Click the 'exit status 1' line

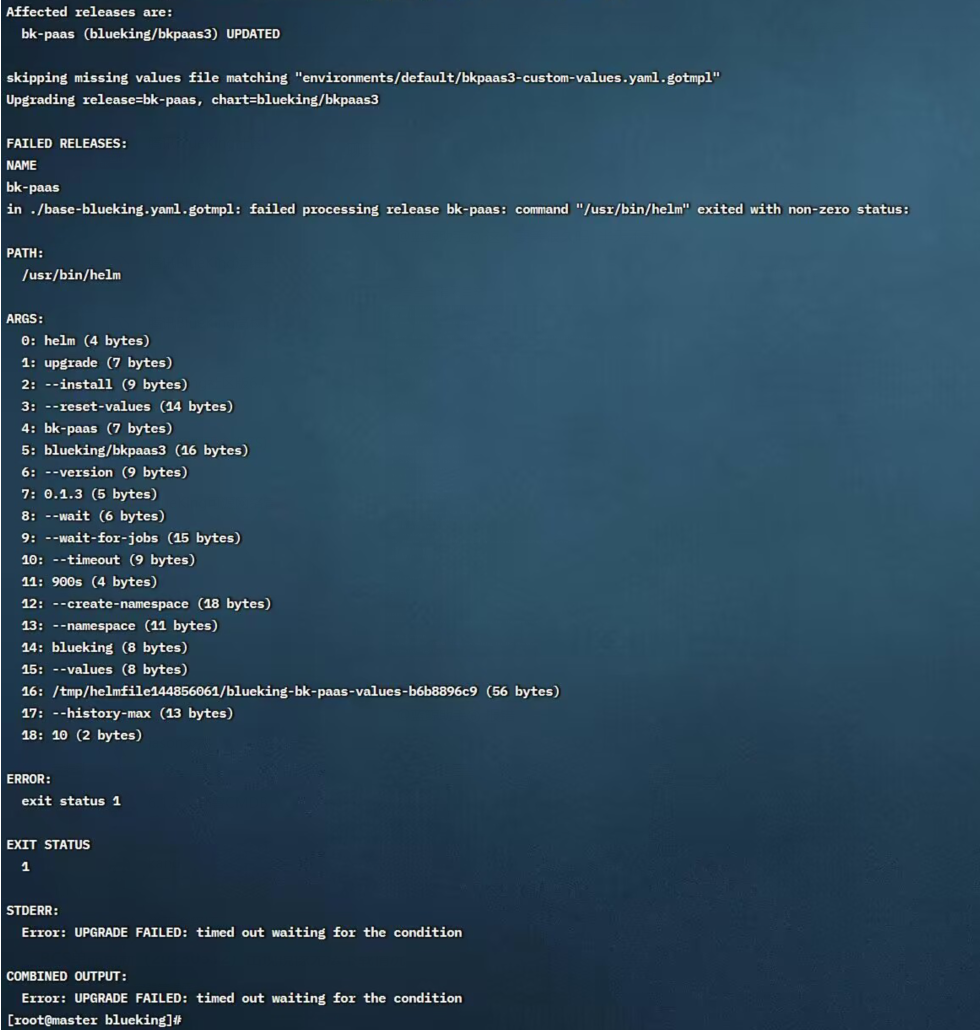pyautogui.click(x=71, y=801)
